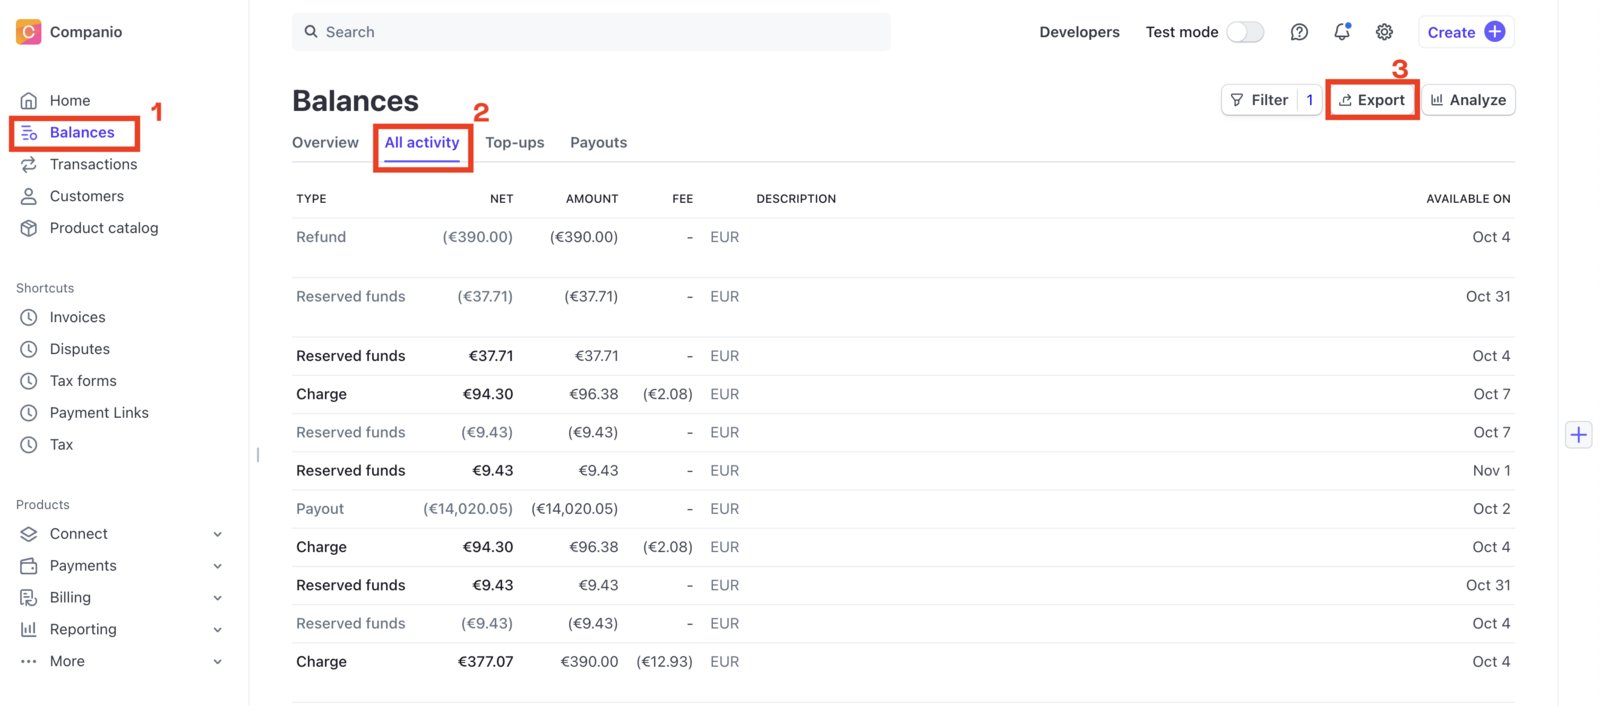The width and height of the screenshot is (1600, 706).
Task: Open Reserved funds row available Nov 1
Action: tap(903, 471)
